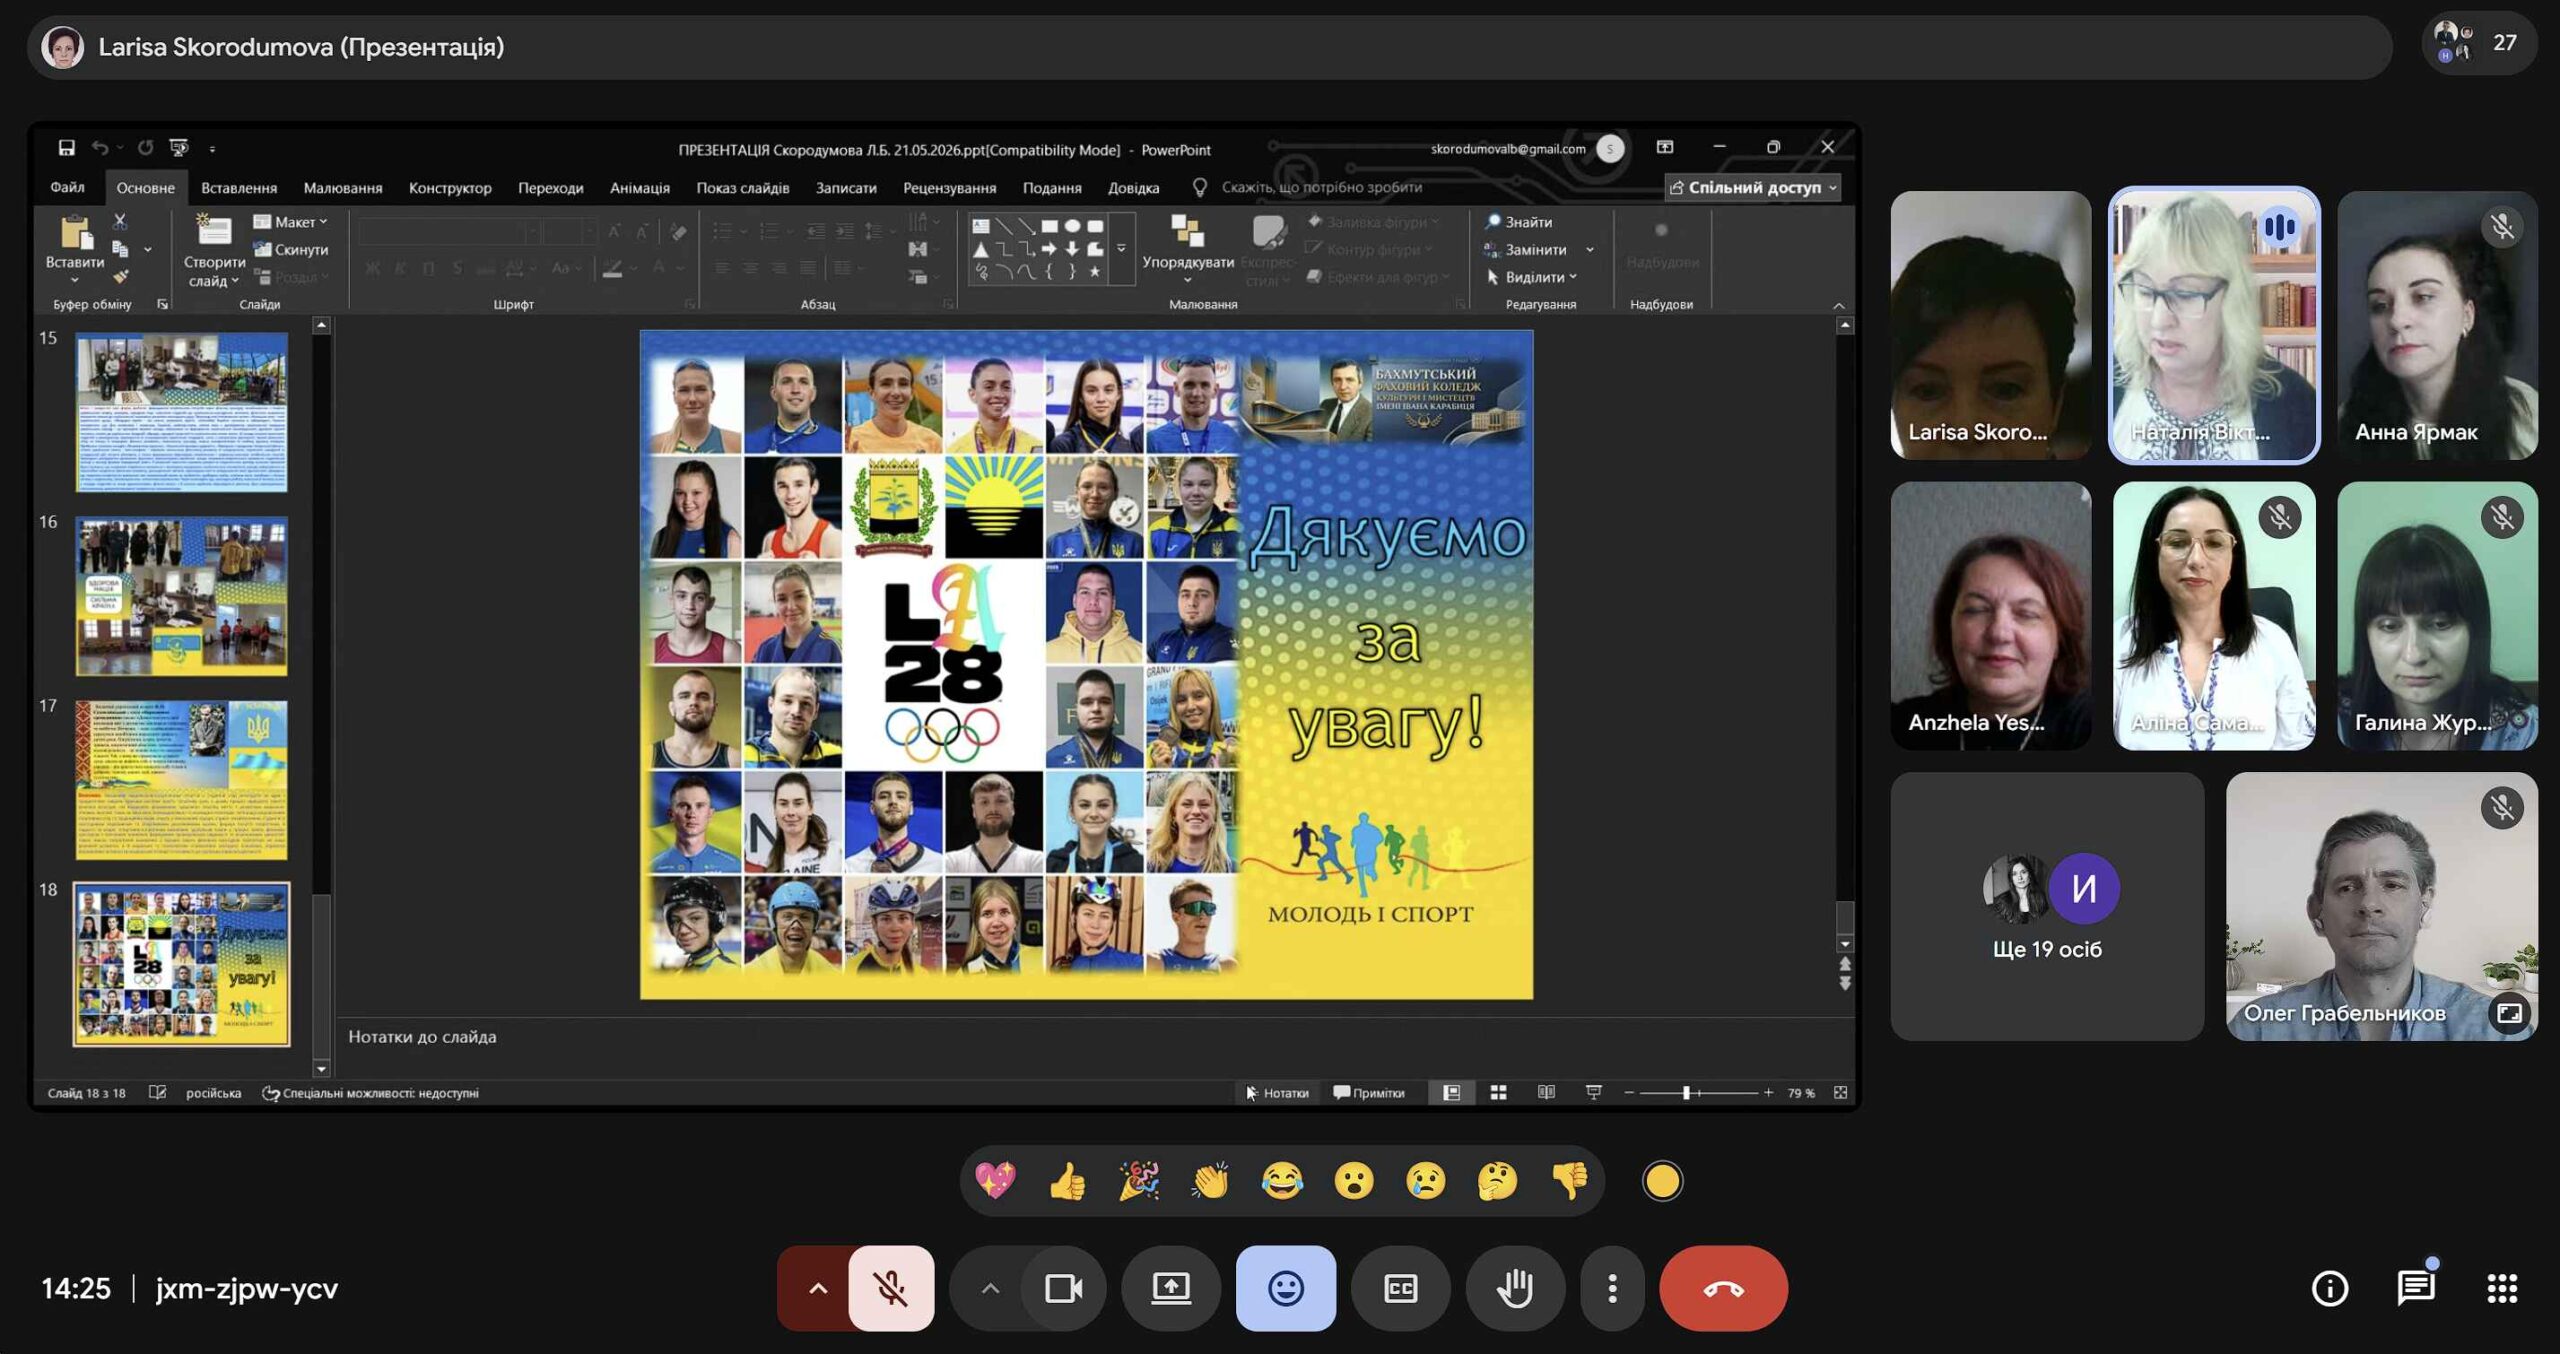Send the laughing face reaction
Screen dimensions: 2560x1354
(x=1282, y=1181)
